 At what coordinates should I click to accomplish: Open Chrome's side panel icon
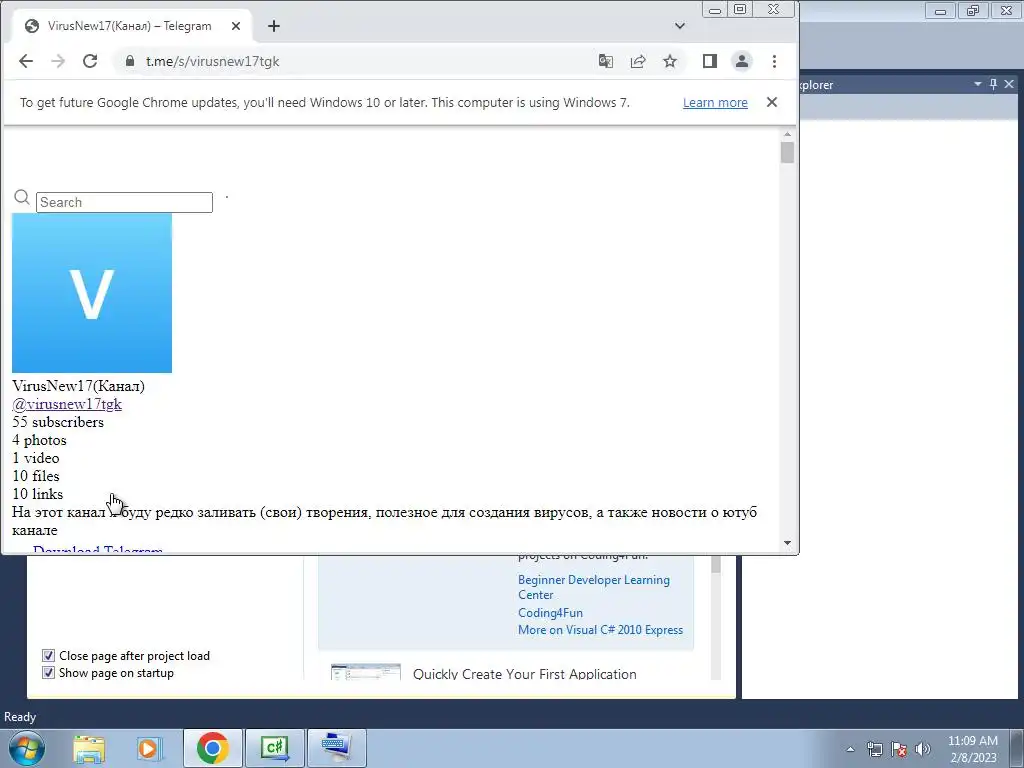tap(710, 61)
